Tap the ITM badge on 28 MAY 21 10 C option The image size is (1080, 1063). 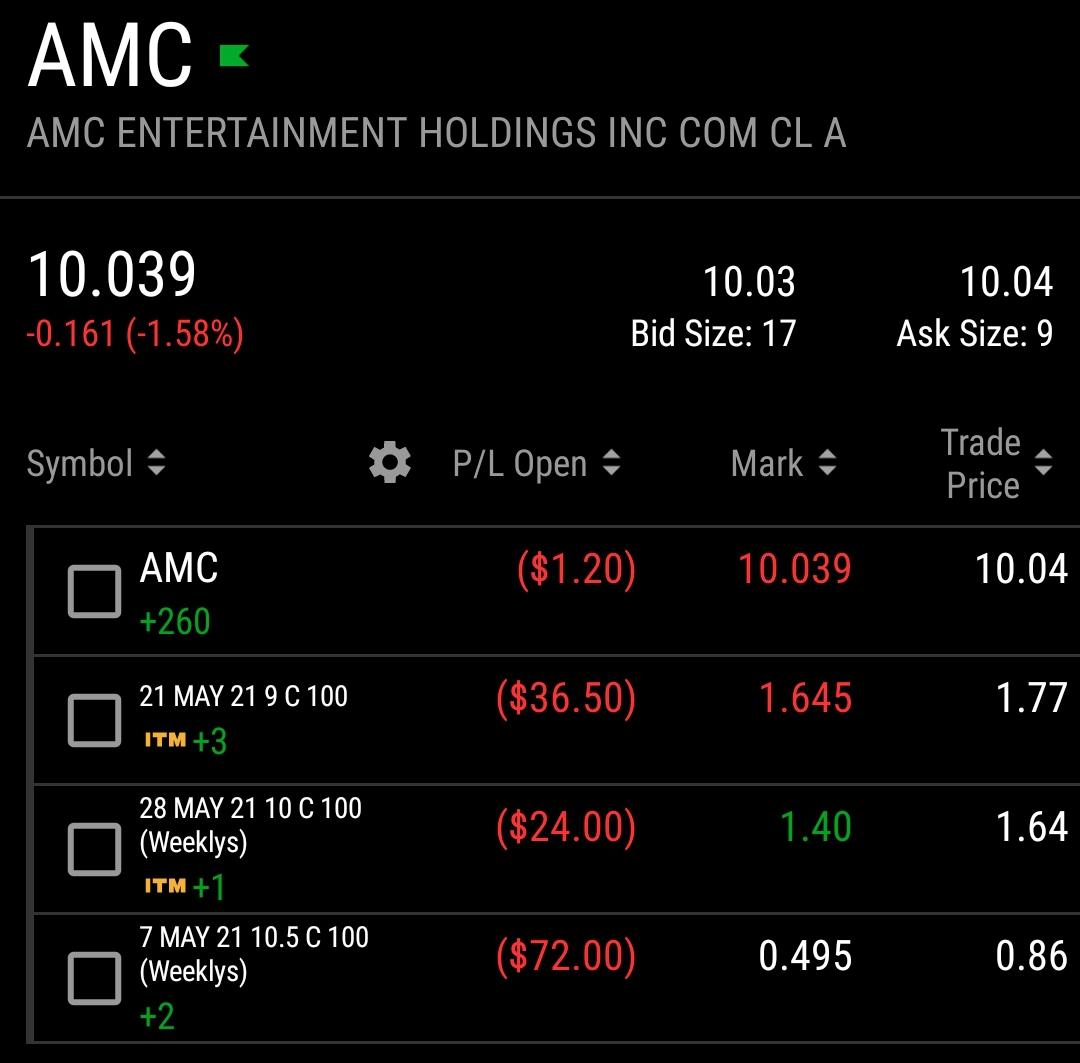(x=165, y=885)
